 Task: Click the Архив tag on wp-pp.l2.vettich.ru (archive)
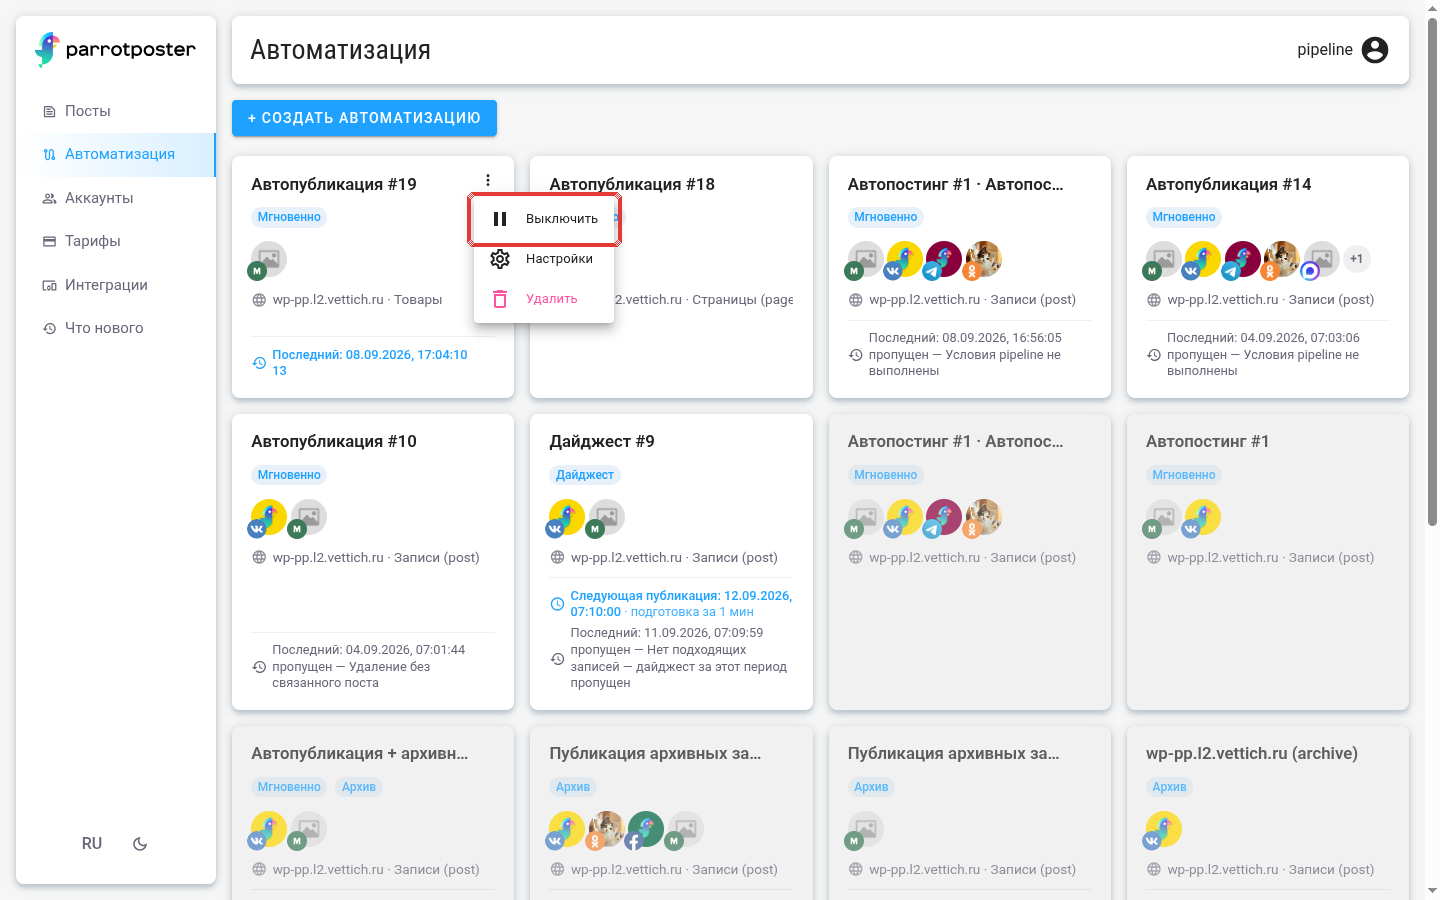coord(1169,787)
